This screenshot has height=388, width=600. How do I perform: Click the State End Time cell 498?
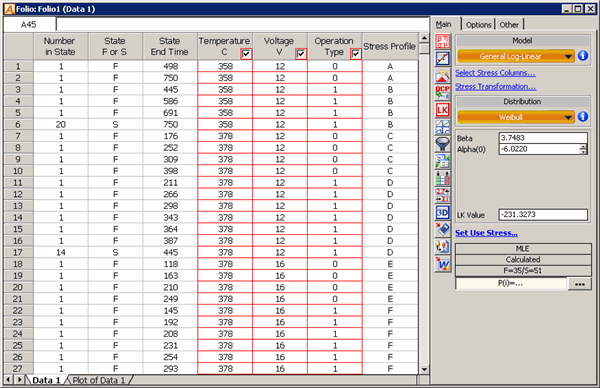pyautogui.click(x=170, y=67)
